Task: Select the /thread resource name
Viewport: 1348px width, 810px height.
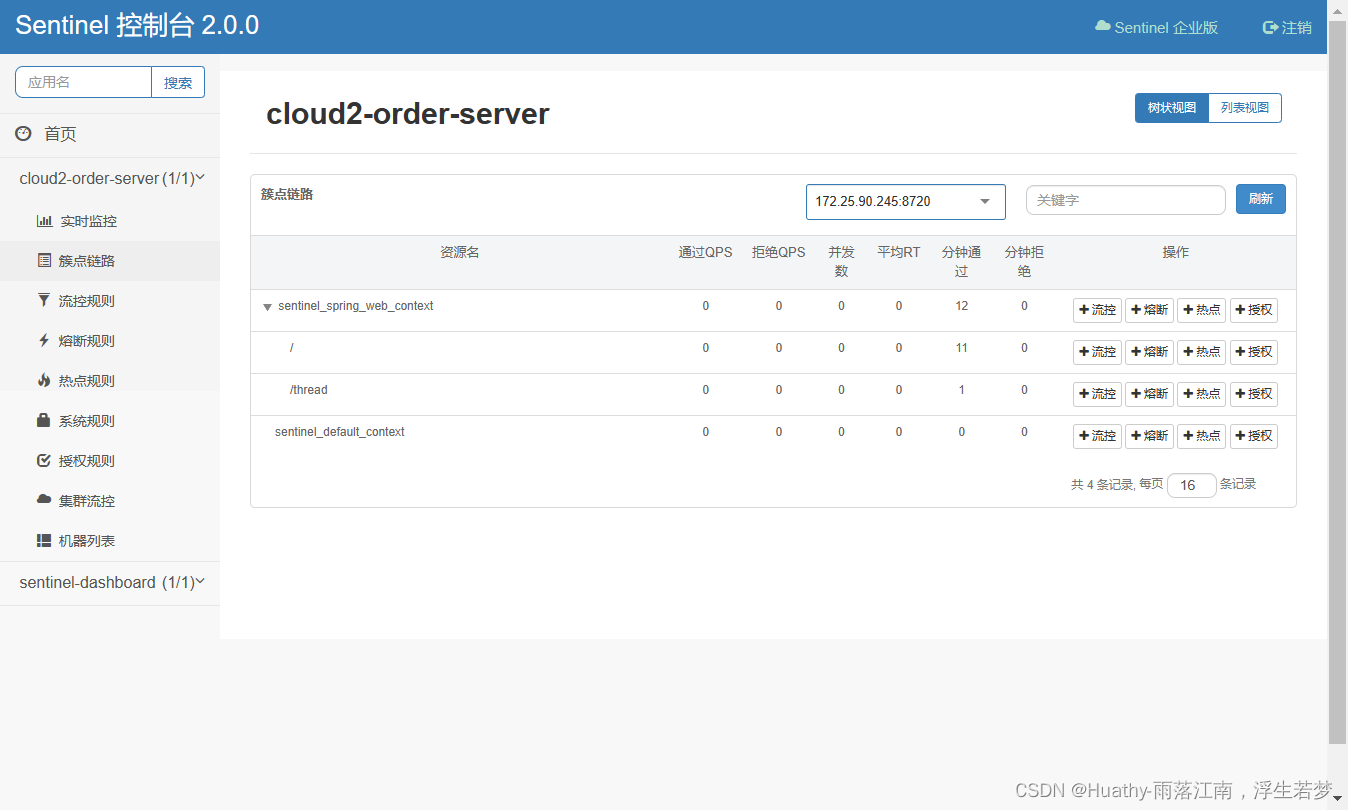Action: (309, 390)
